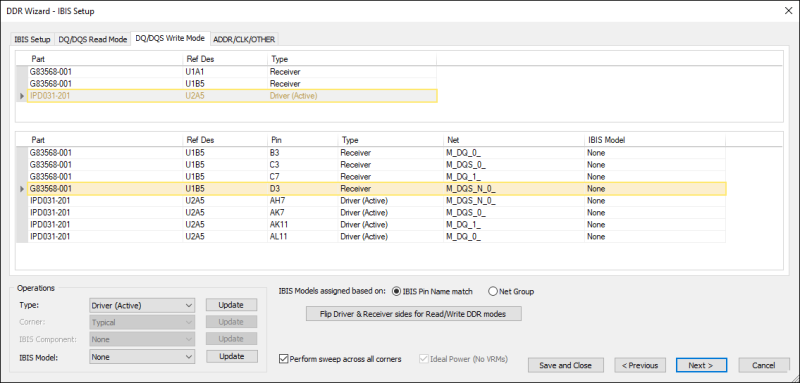Select the pin AH7 driver row

pos(377,200)
